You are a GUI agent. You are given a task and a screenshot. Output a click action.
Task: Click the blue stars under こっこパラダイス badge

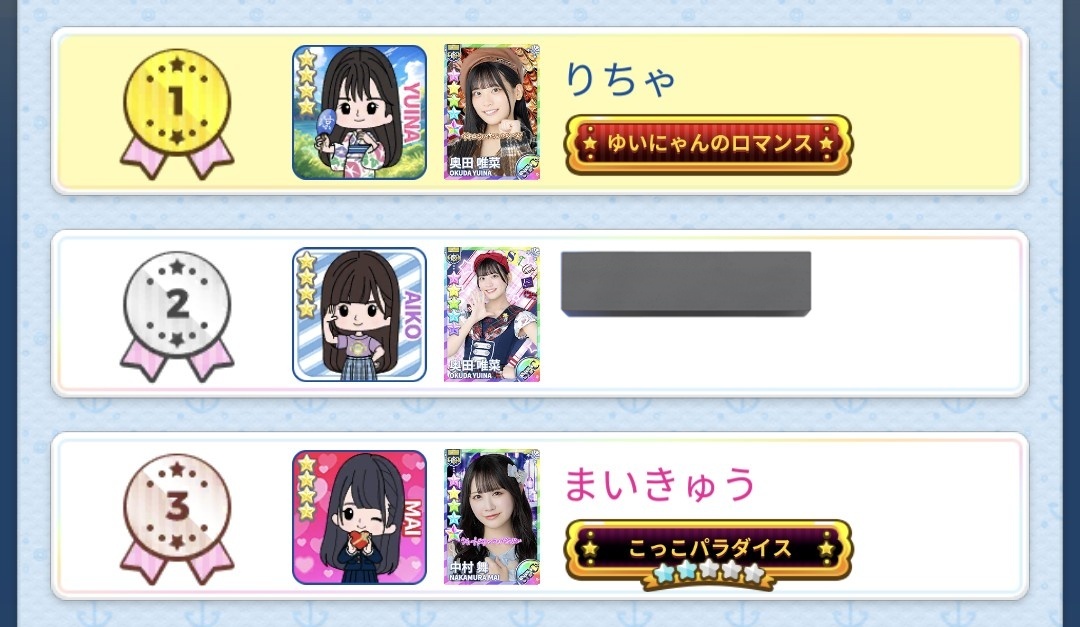pyautogui.click(x=709, y=572)
